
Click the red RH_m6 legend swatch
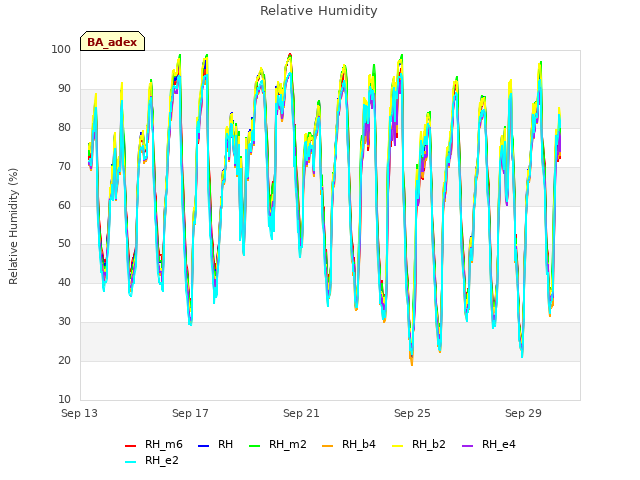(x=130, y=446)
